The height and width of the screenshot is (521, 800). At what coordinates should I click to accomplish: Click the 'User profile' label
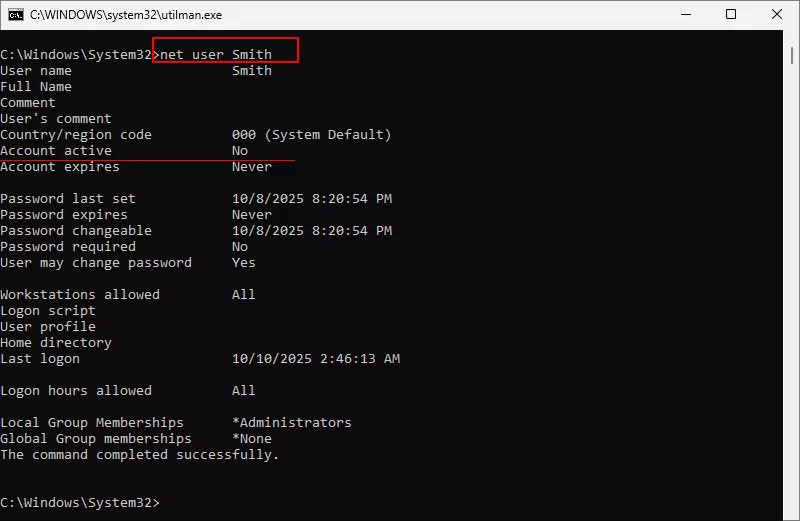[48, 327]
